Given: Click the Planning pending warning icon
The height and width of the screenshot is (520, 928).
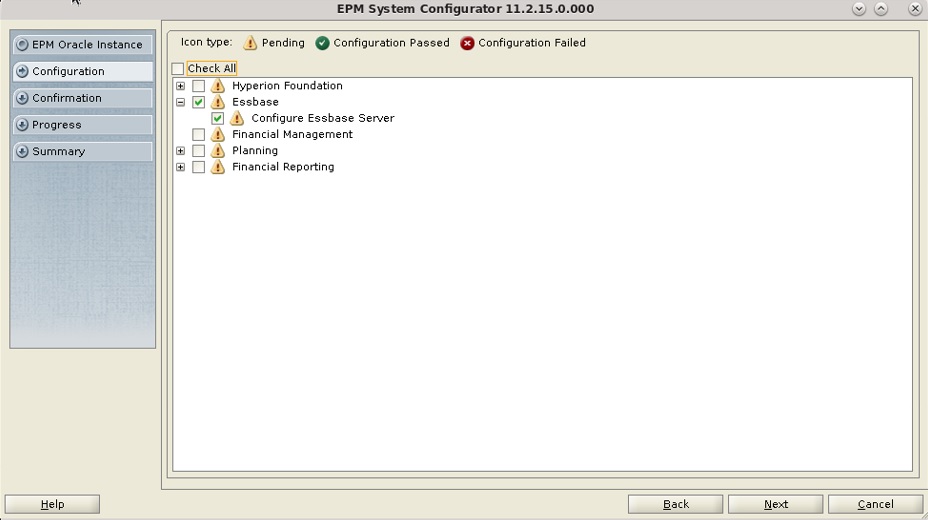Looking at the screenshot, I should click(218, 150).
